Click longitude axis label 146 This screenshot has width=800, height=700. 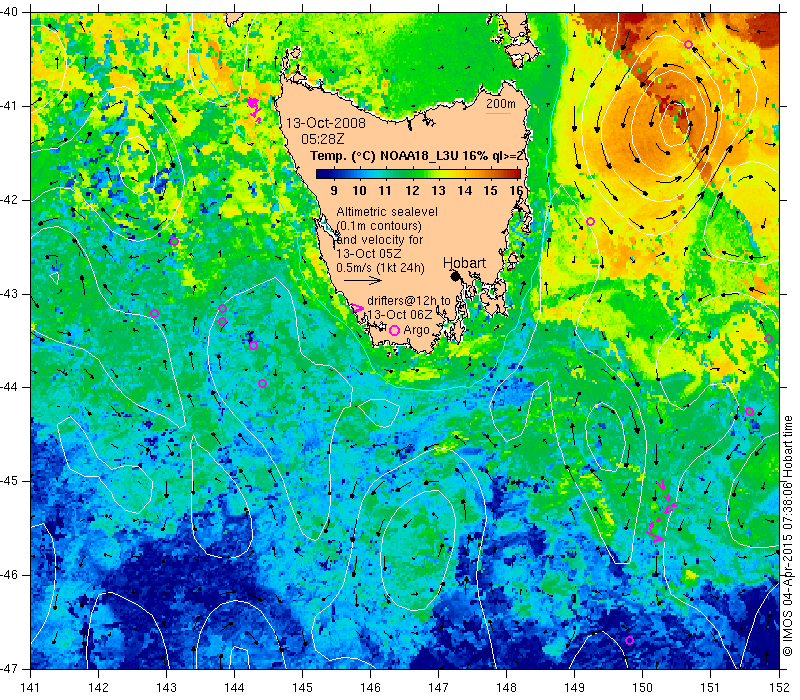pyautogui.click(x=370, y=688)
